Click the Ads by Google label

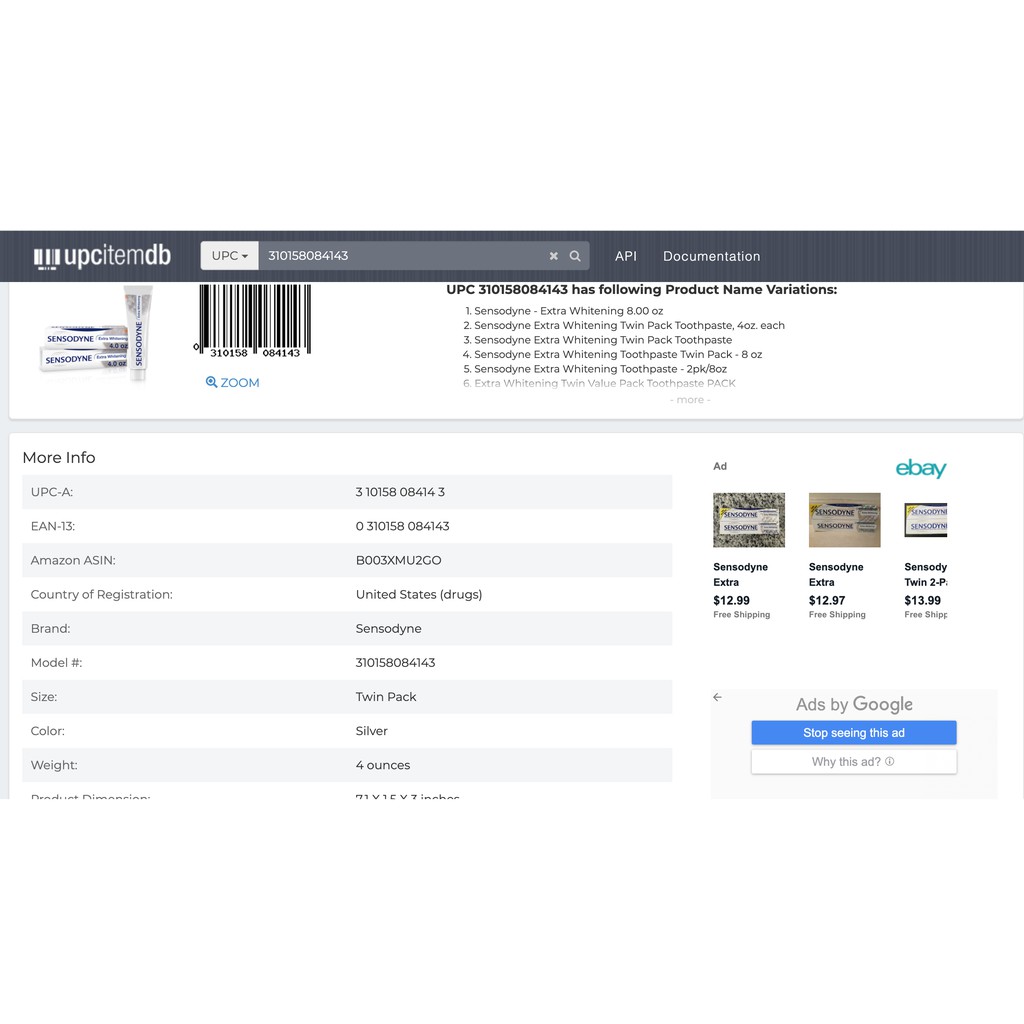854,704
